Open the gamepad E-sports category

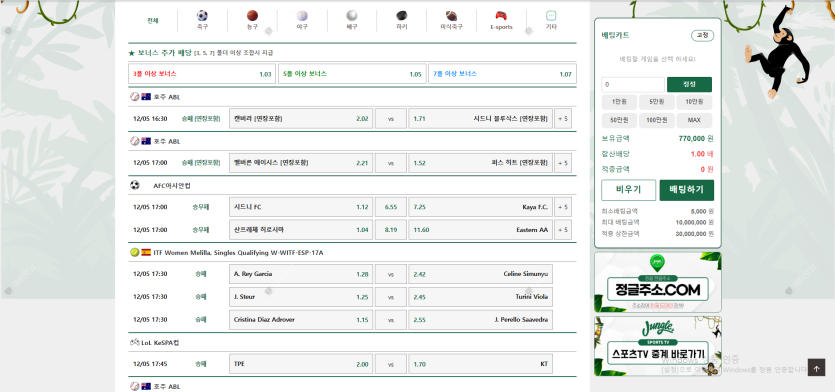(x=501, y=21)
